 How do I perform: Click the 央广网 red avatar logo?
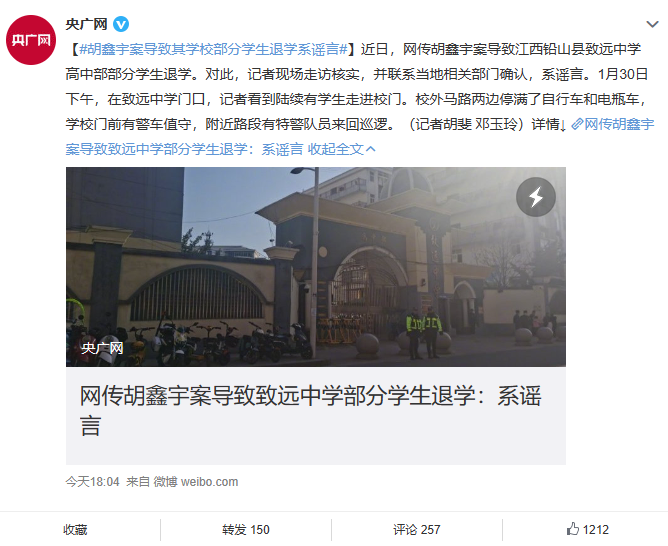[x=31, y=40]
